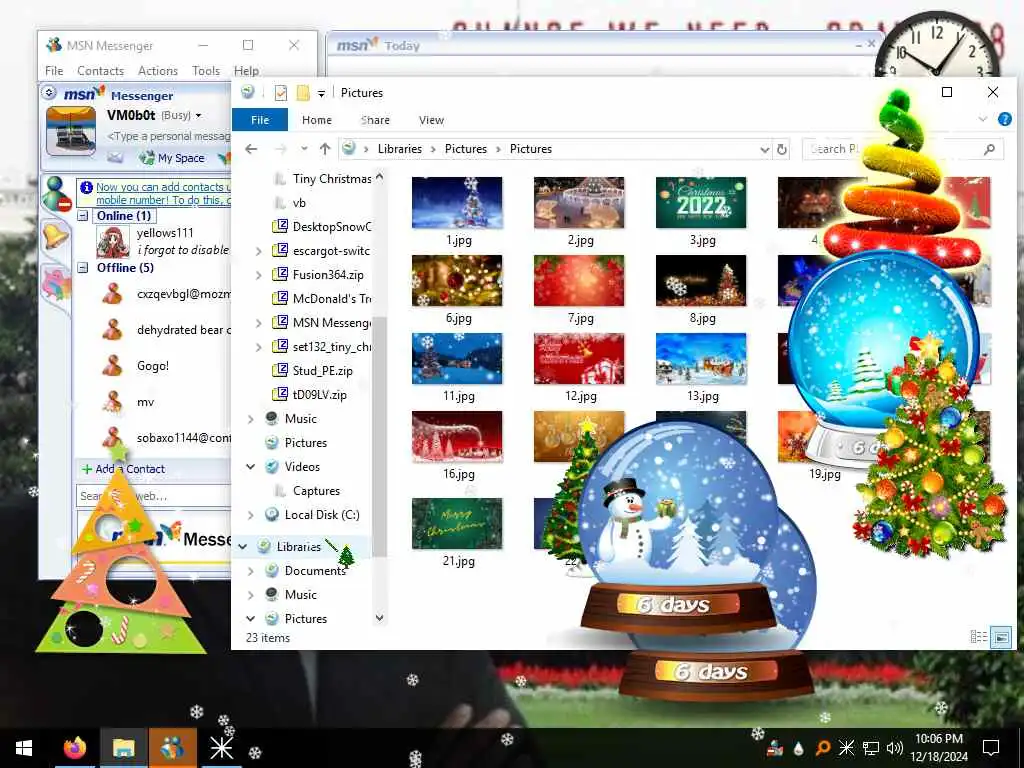The height and width of the screenshot is (768, 1024).
Task: Collapse the Libraries tree node
Action: click(243, 547)
